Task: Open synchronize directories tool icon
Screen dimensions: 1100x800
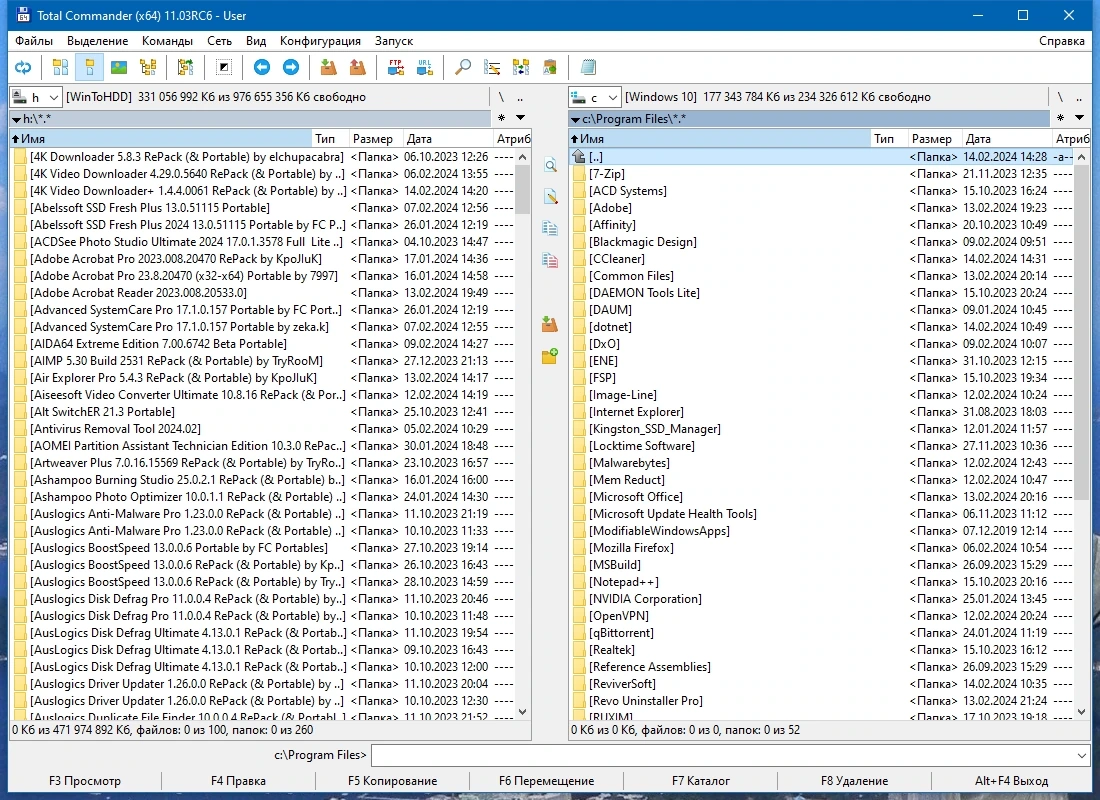Action: (x=521, y=67)
